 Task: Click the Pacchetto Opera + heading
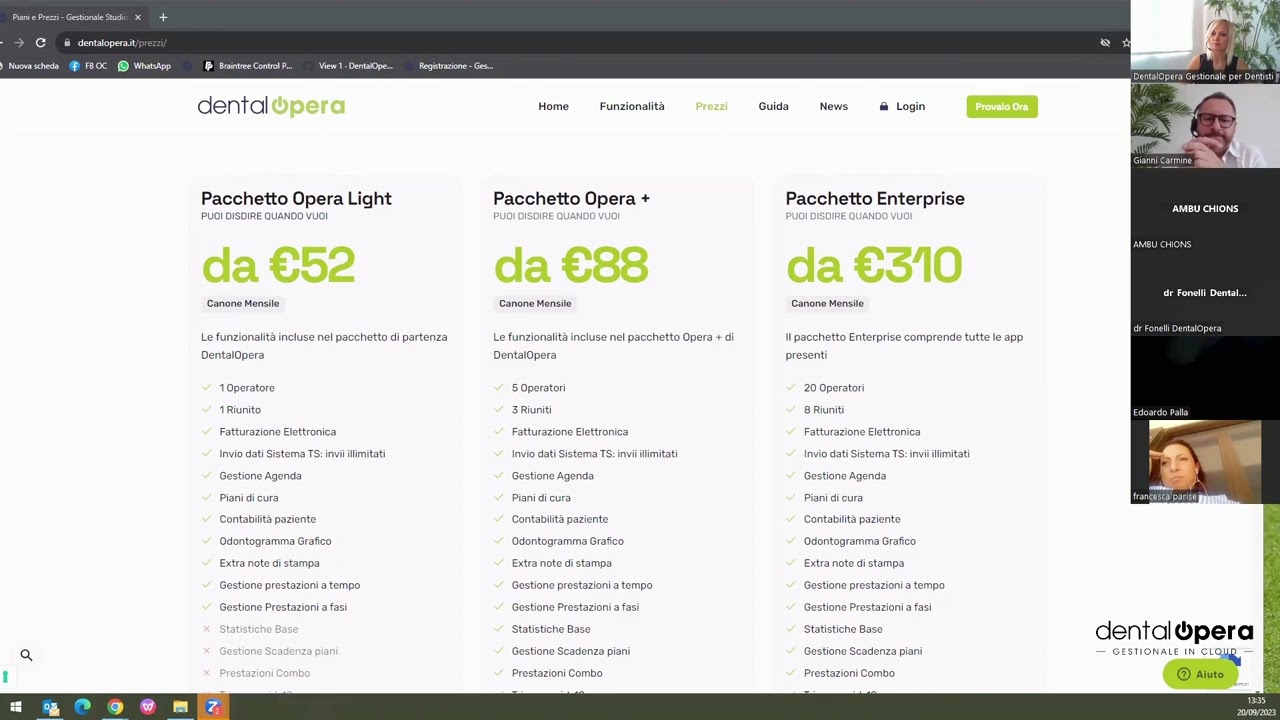click(x=571, y=198)
